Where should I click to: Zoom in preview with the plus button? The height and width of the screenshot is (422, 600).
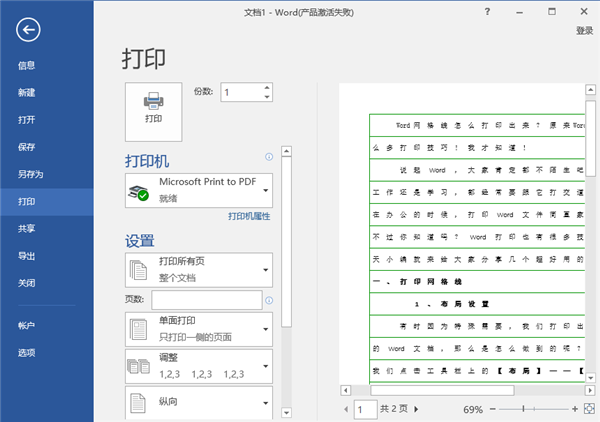pyautogui.click(x=575, y=409)
